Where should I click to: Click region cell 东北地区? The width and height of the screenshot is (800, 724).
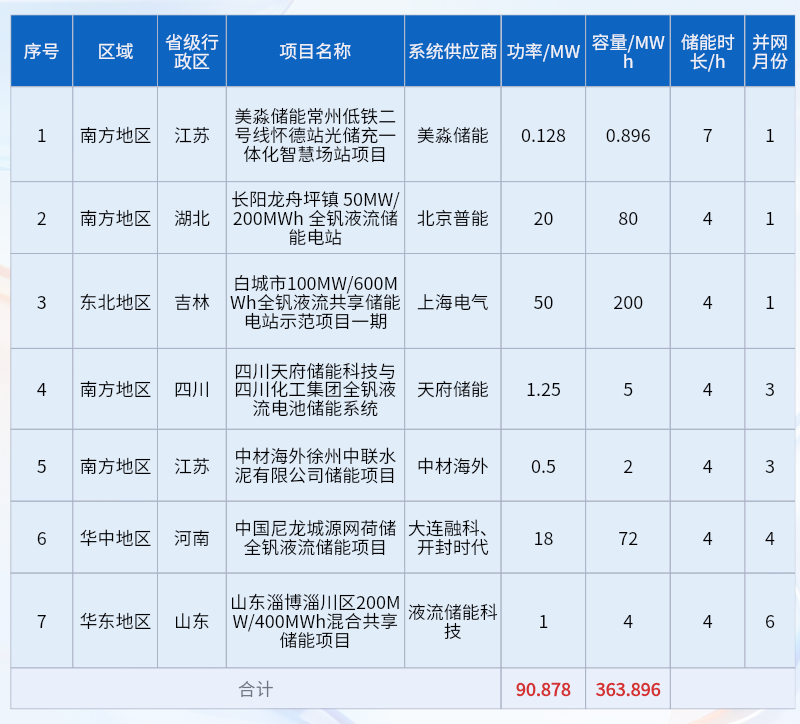click(x=115, y=302)
